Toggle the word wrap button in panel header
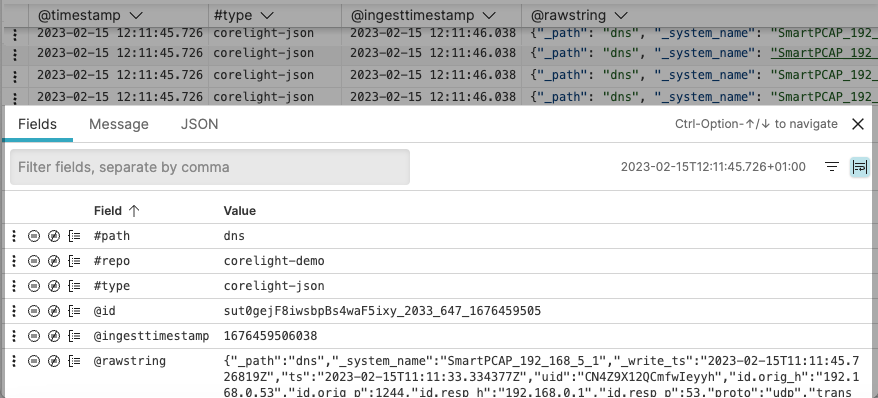Viewport: 878px width, 398px height. (x=860, y=167)
